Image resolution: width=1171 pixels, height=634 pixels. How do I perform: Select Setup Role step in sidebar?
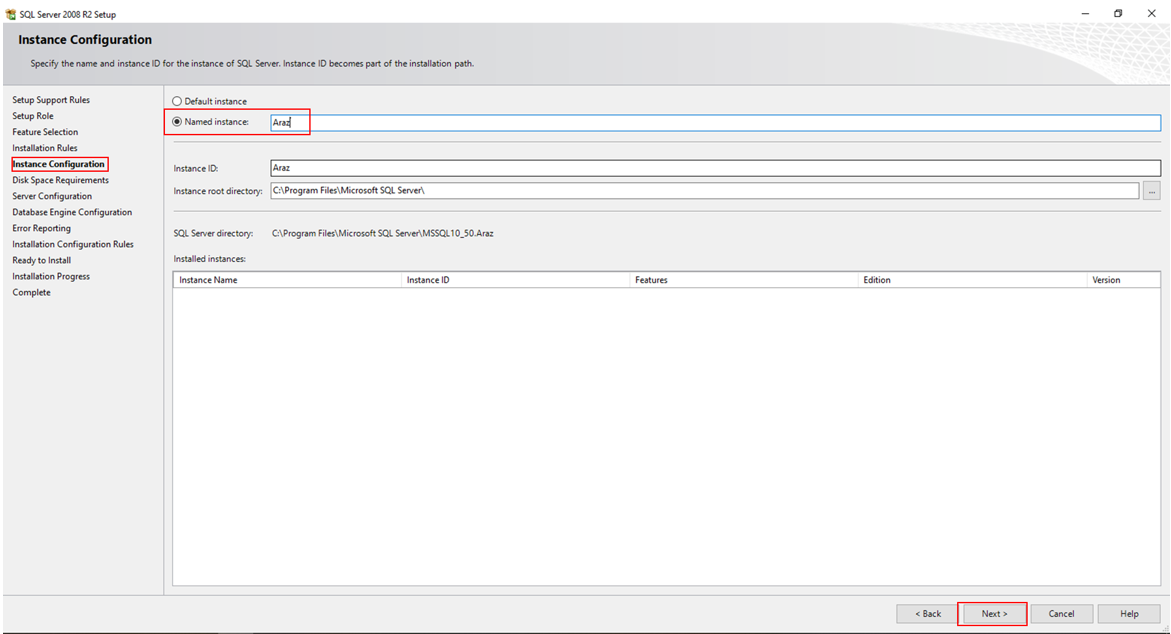33,116
